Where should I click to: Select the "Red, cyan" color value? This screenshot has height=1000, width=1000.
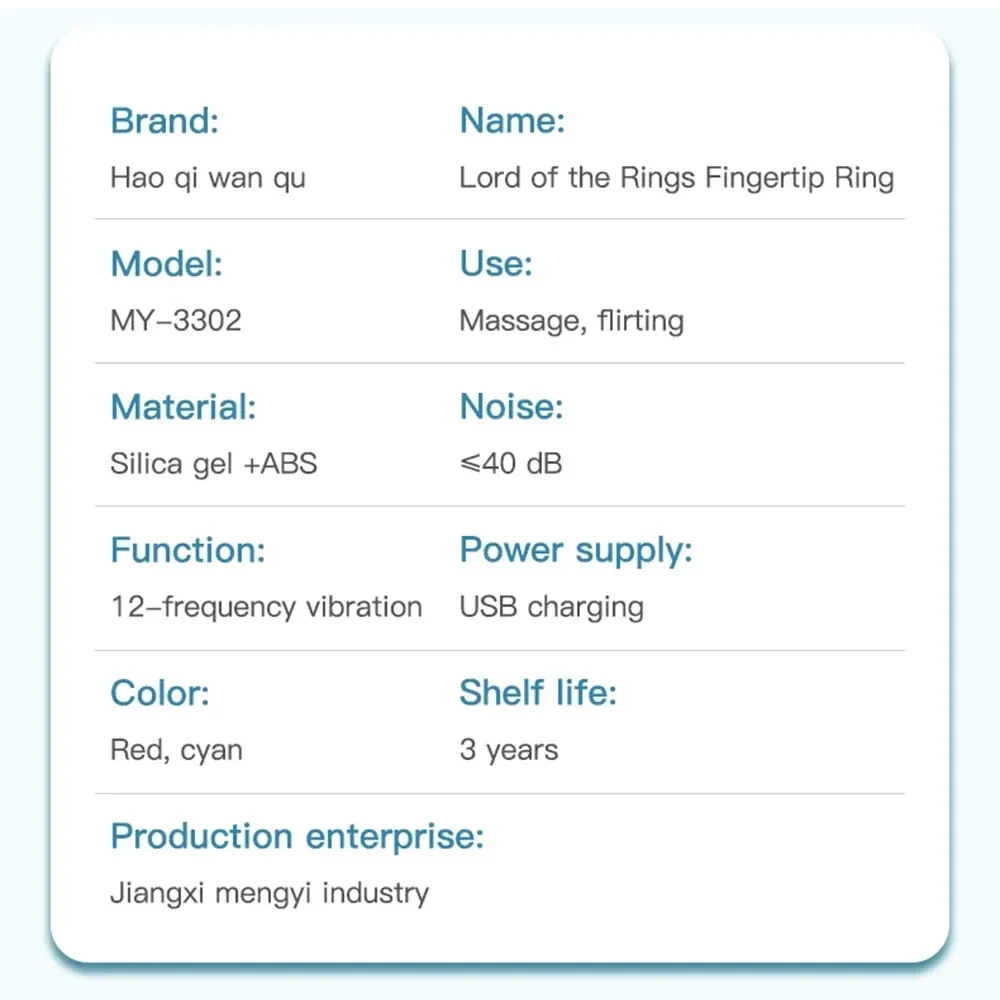176,750
